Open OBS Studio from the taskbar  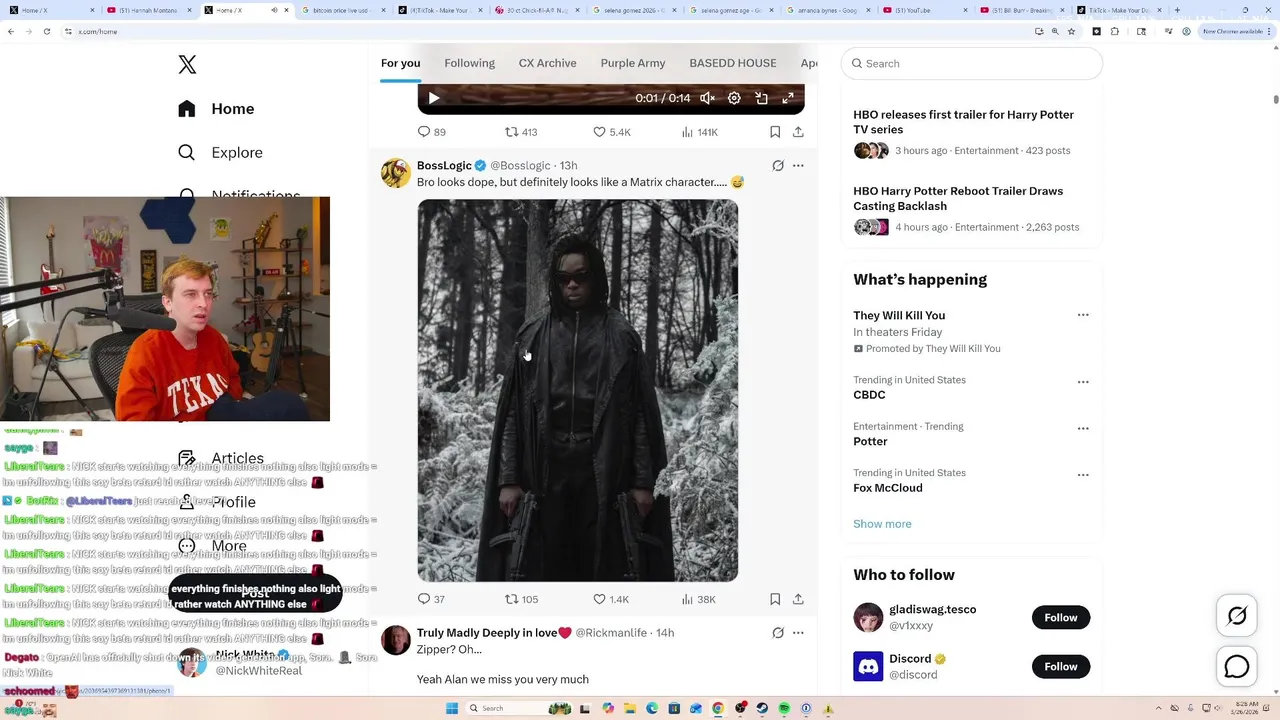click(x=740, y=708)
